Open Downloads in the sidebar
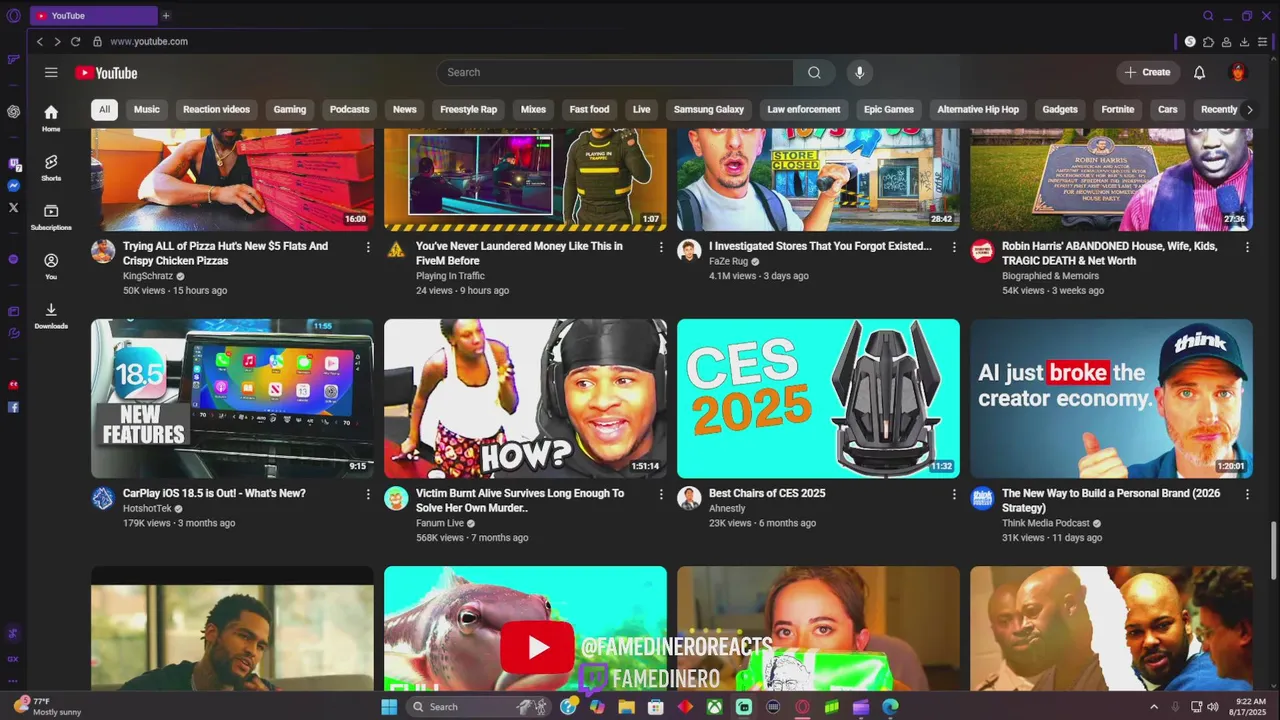 point(51,315)
